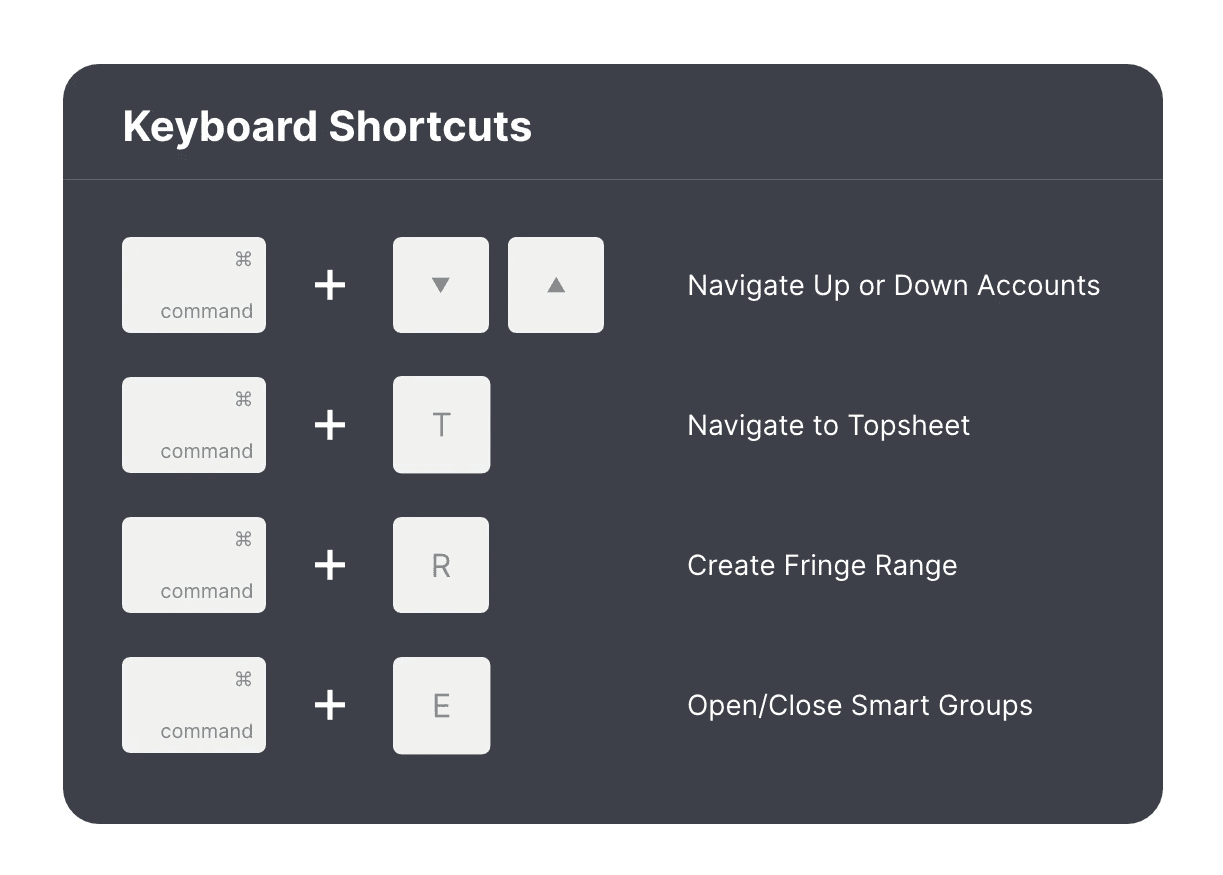Select the R key for Fringe Range
This screenshot has height=875, width=1223.
[441, 565]
